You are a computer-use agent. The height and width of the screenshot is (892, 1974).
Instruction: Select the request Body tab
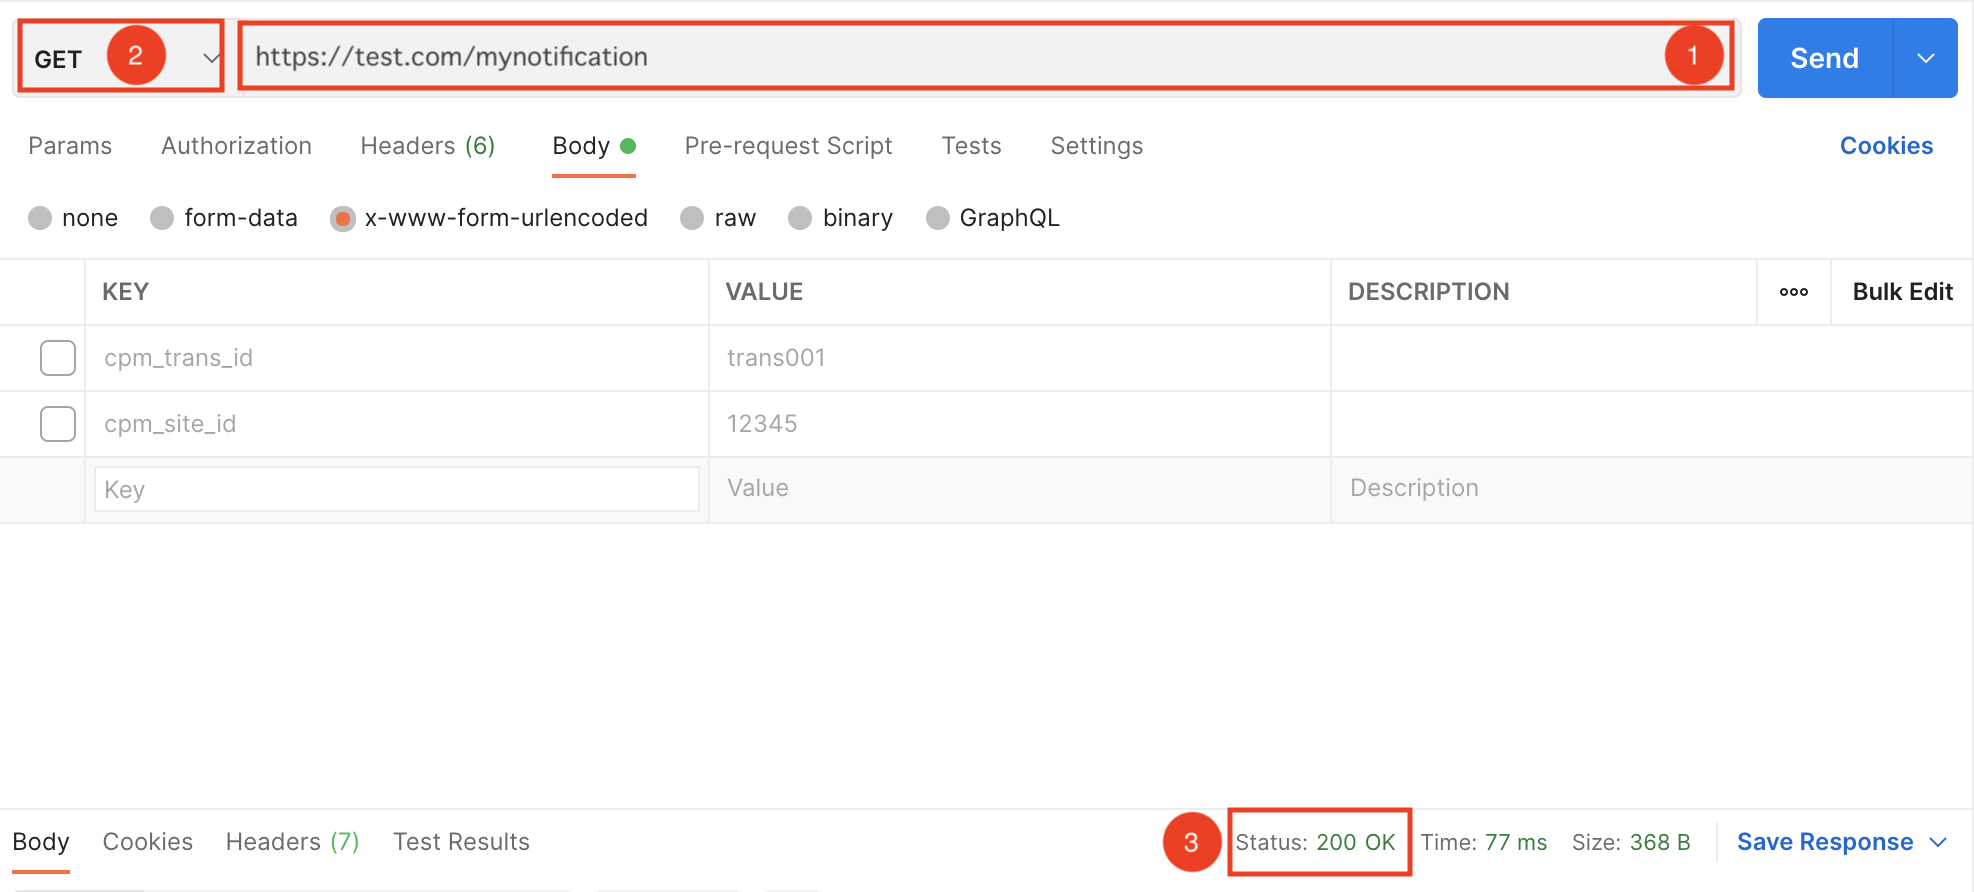click(x=594, y=146)
